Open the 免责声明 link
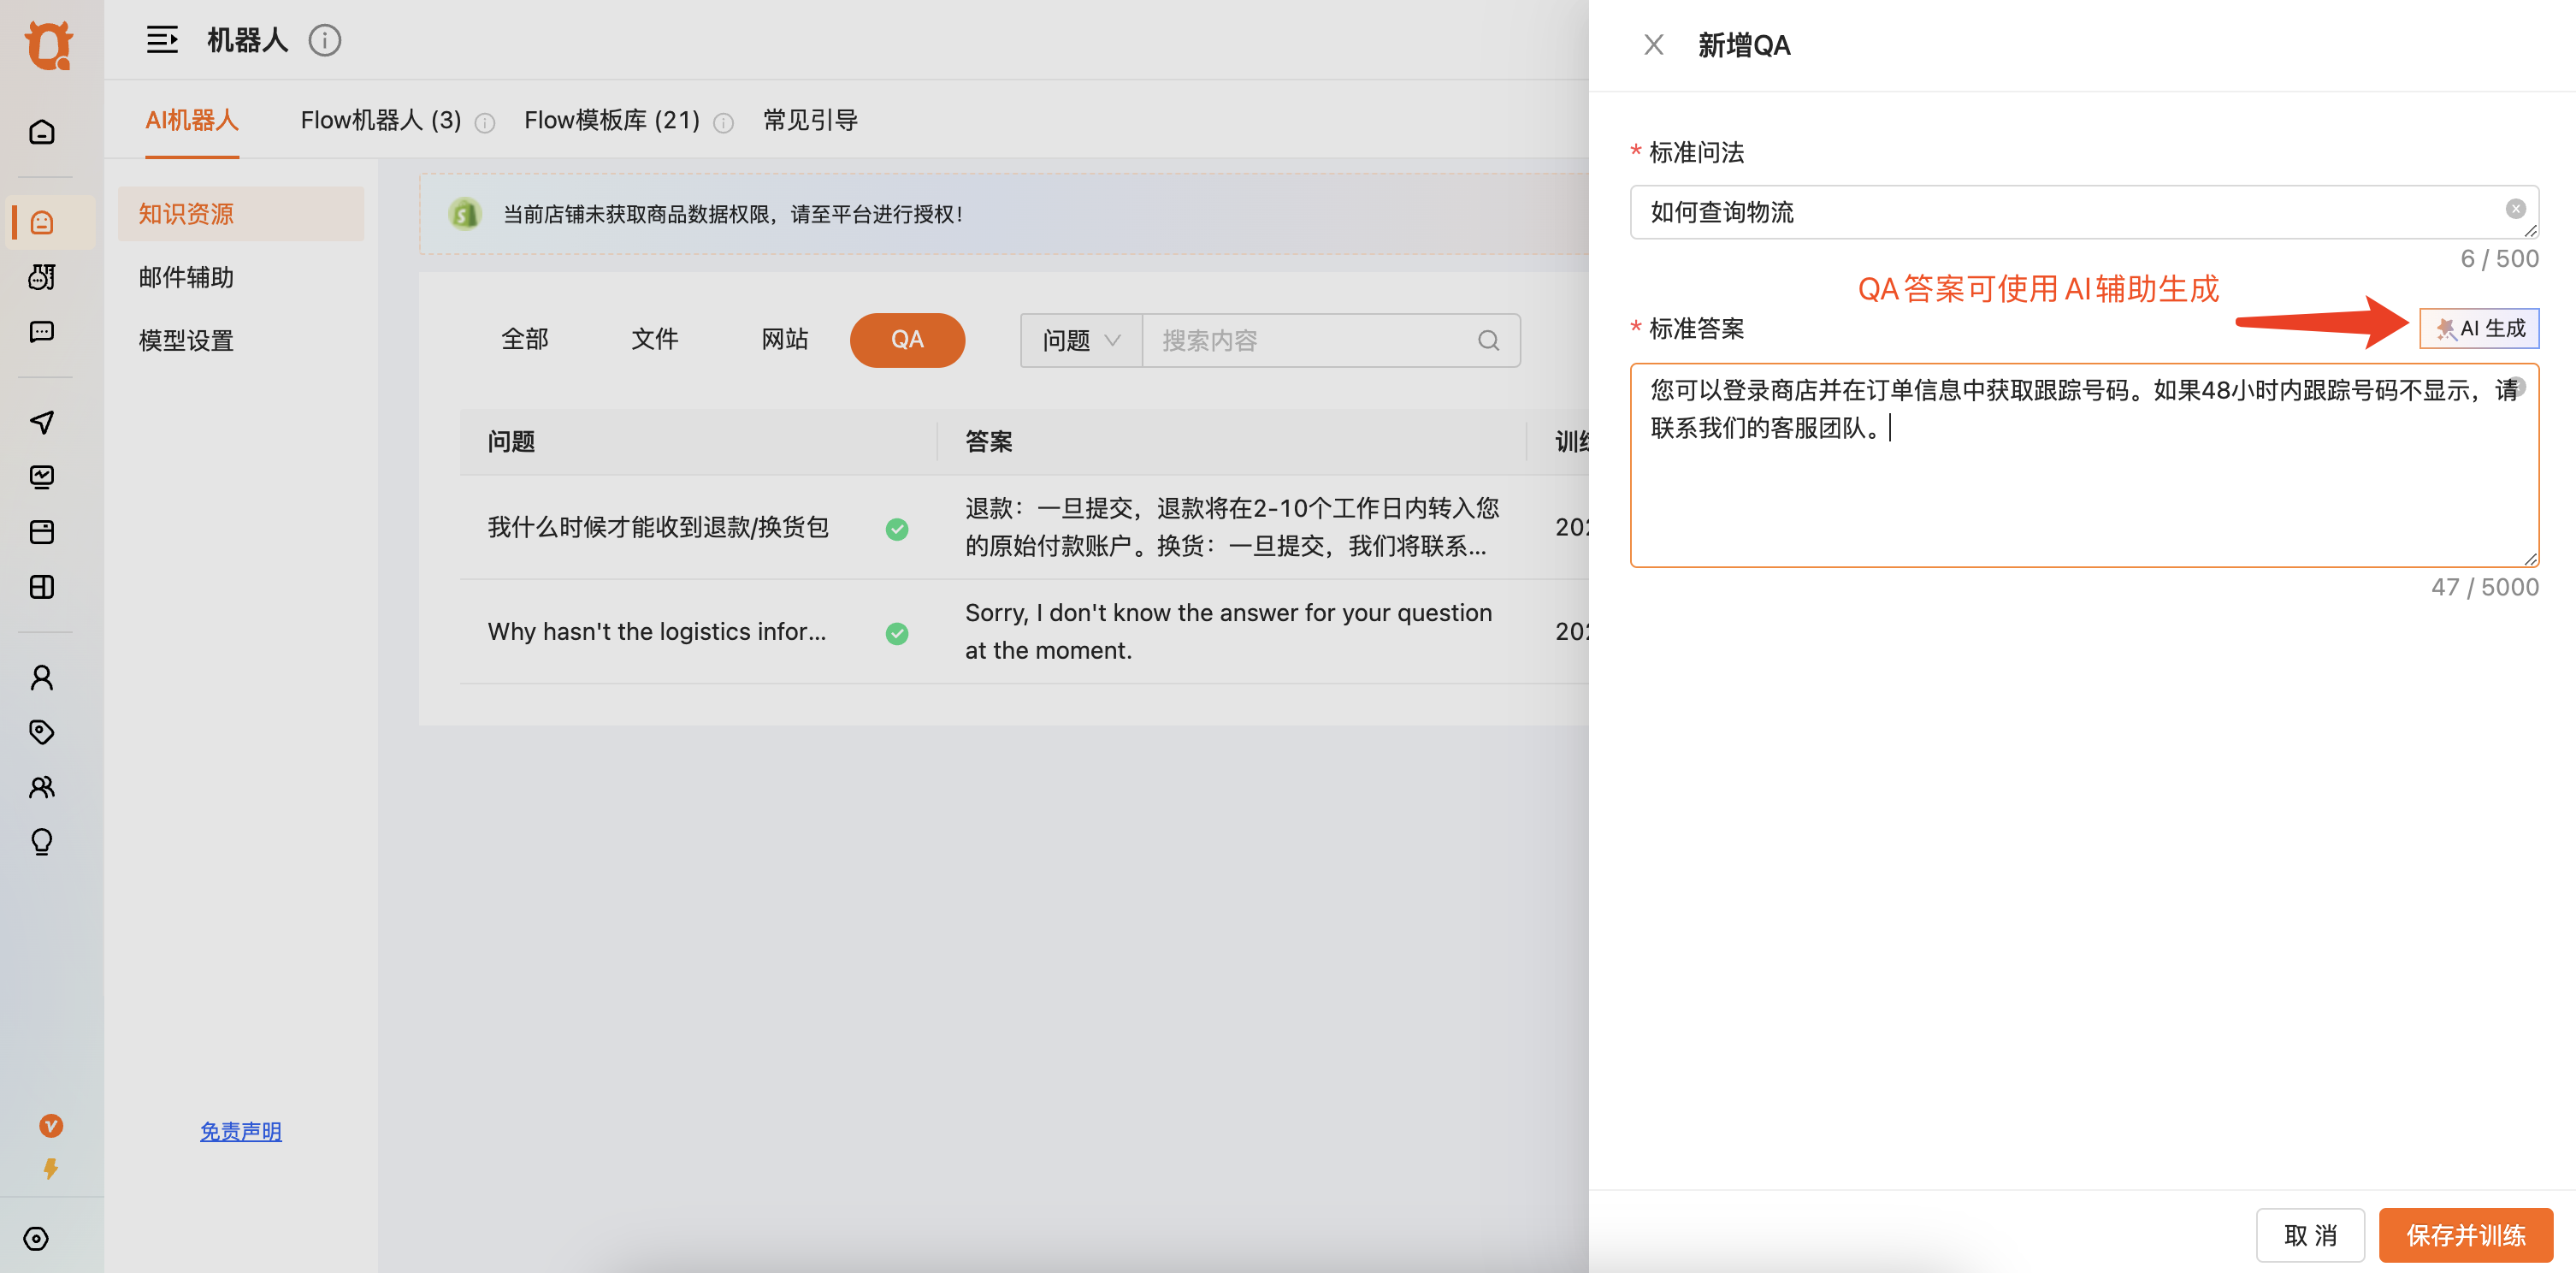This screenshot has height=1273, width=2576. [240, 1131]
